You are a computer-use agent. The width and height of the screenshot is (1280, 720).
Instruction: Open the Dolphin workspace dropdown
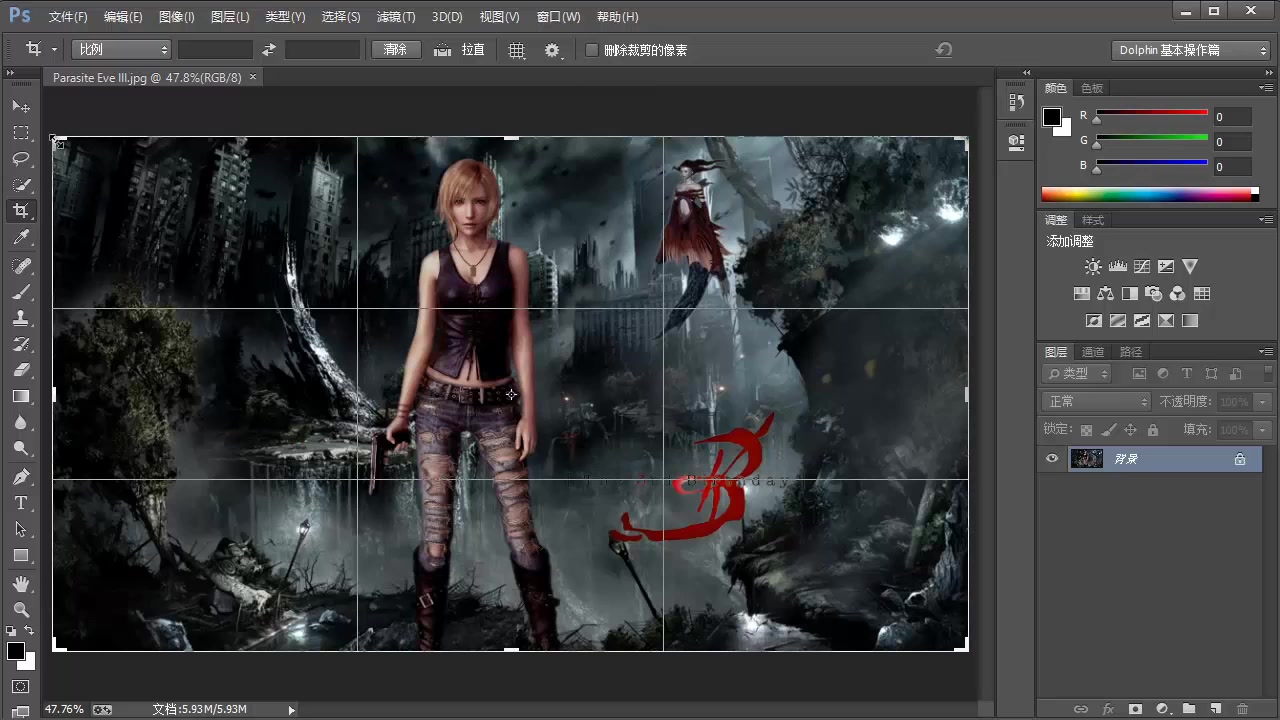click(1192, 50)
